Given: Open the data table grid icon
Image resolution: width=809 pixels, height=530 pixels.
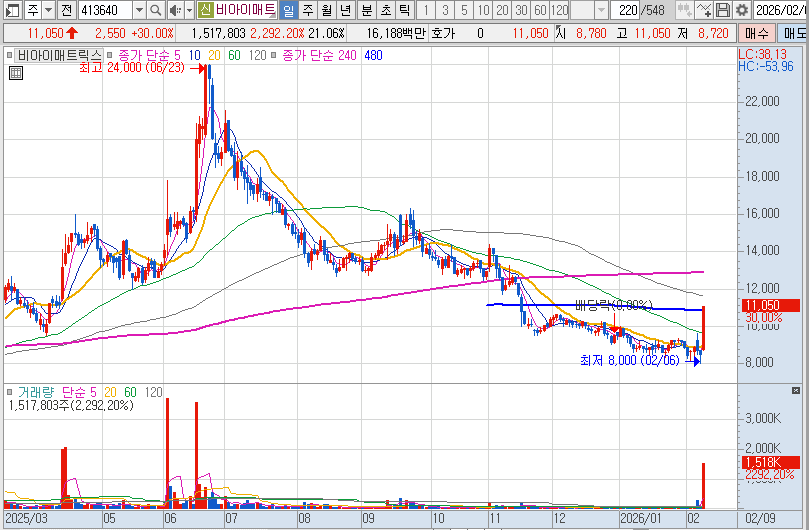Looking at the screenshot, I should [x=15, y=73].
